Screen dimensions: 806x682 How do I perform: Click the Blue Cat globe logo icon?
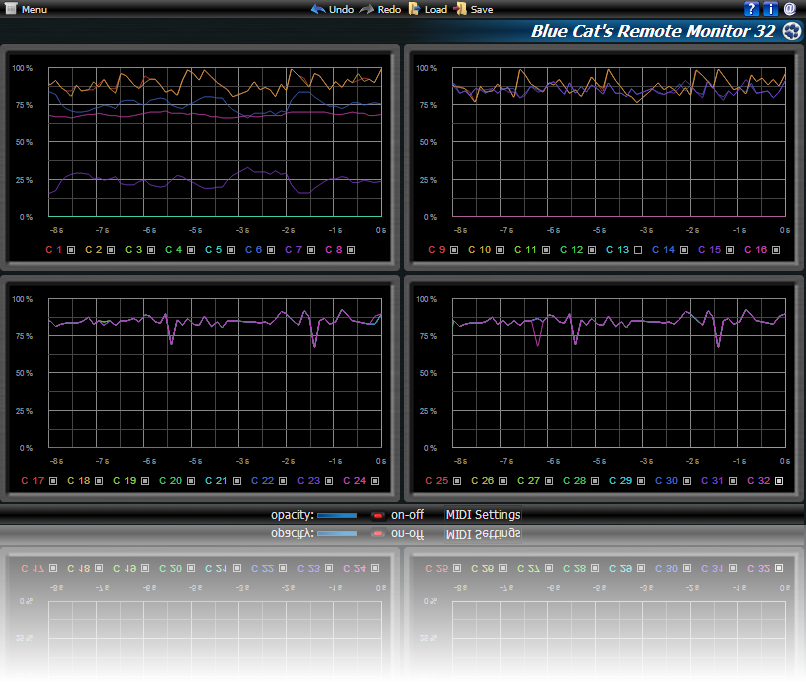coord(792,31)
